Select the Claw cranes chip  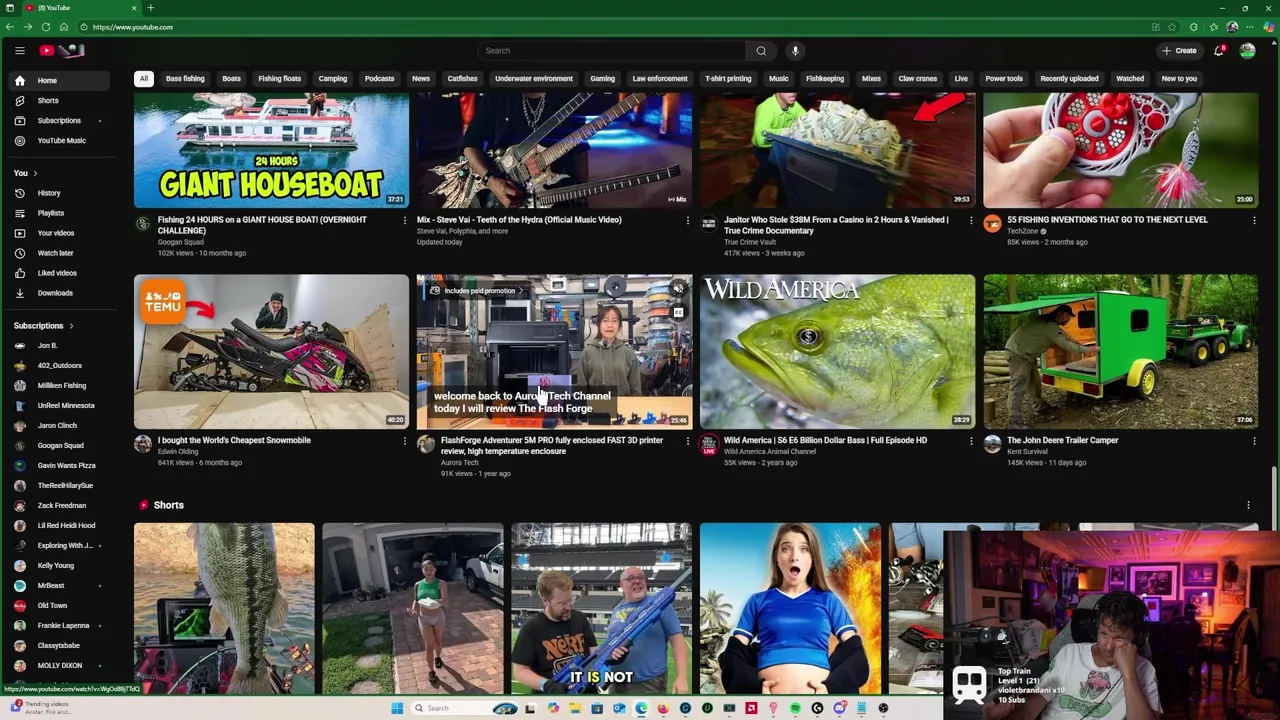coord(917,79)
